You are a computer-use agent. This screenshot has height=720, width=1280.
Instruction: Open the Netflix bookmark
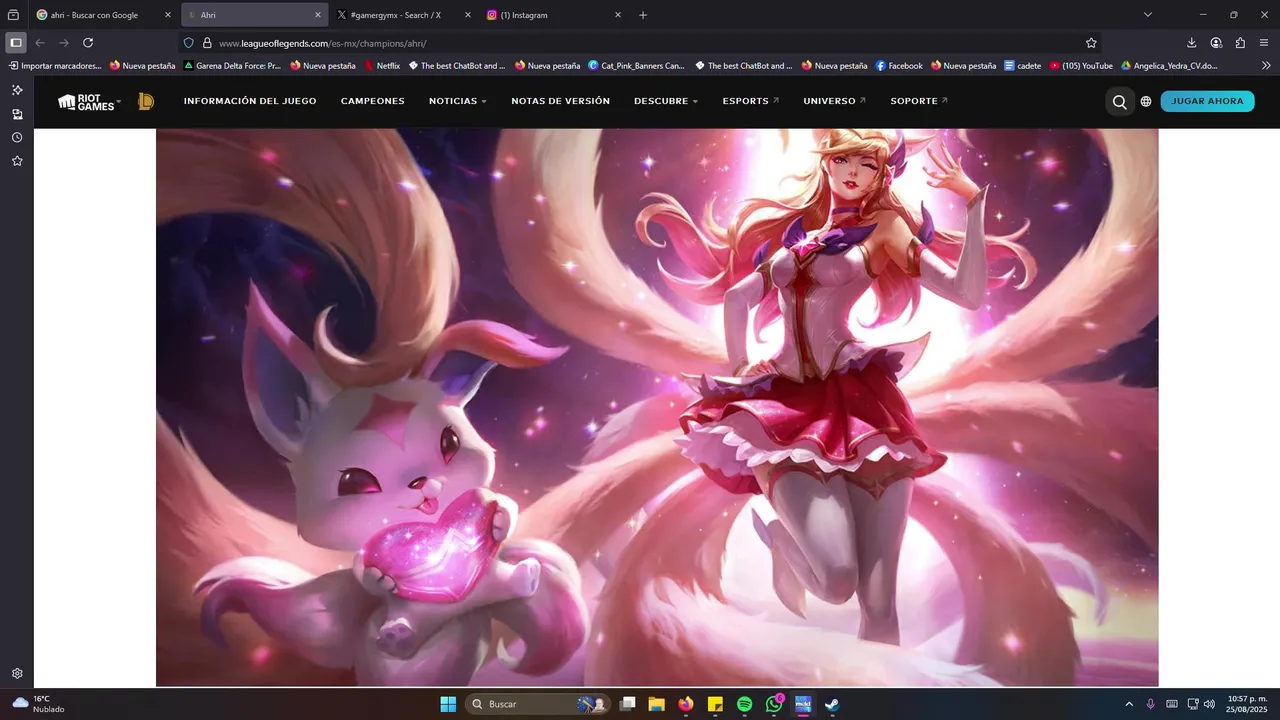pos(382,66)
